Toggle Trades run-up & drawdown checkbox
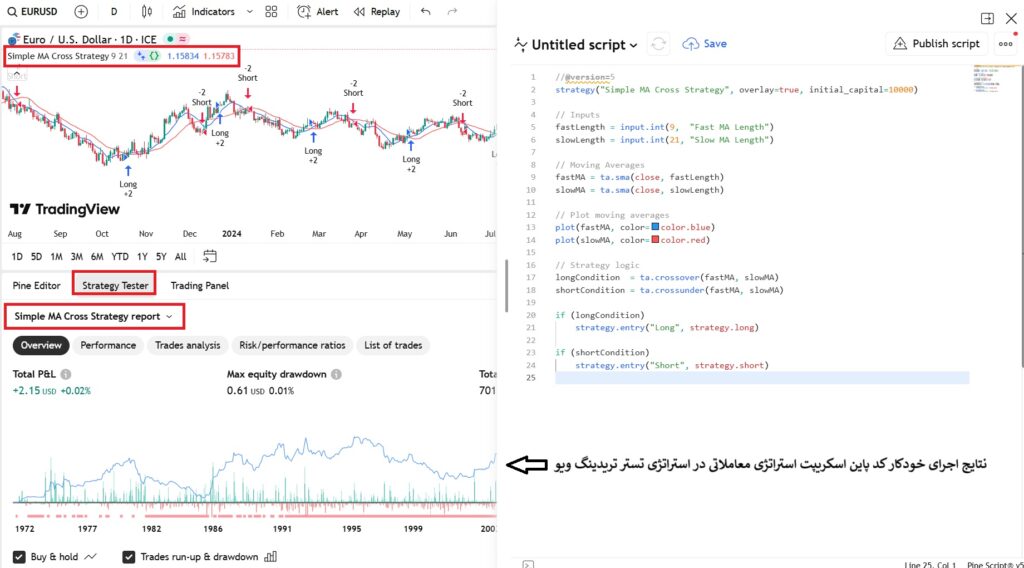This screenshot has width=1024, height=568. coord(129,557)
